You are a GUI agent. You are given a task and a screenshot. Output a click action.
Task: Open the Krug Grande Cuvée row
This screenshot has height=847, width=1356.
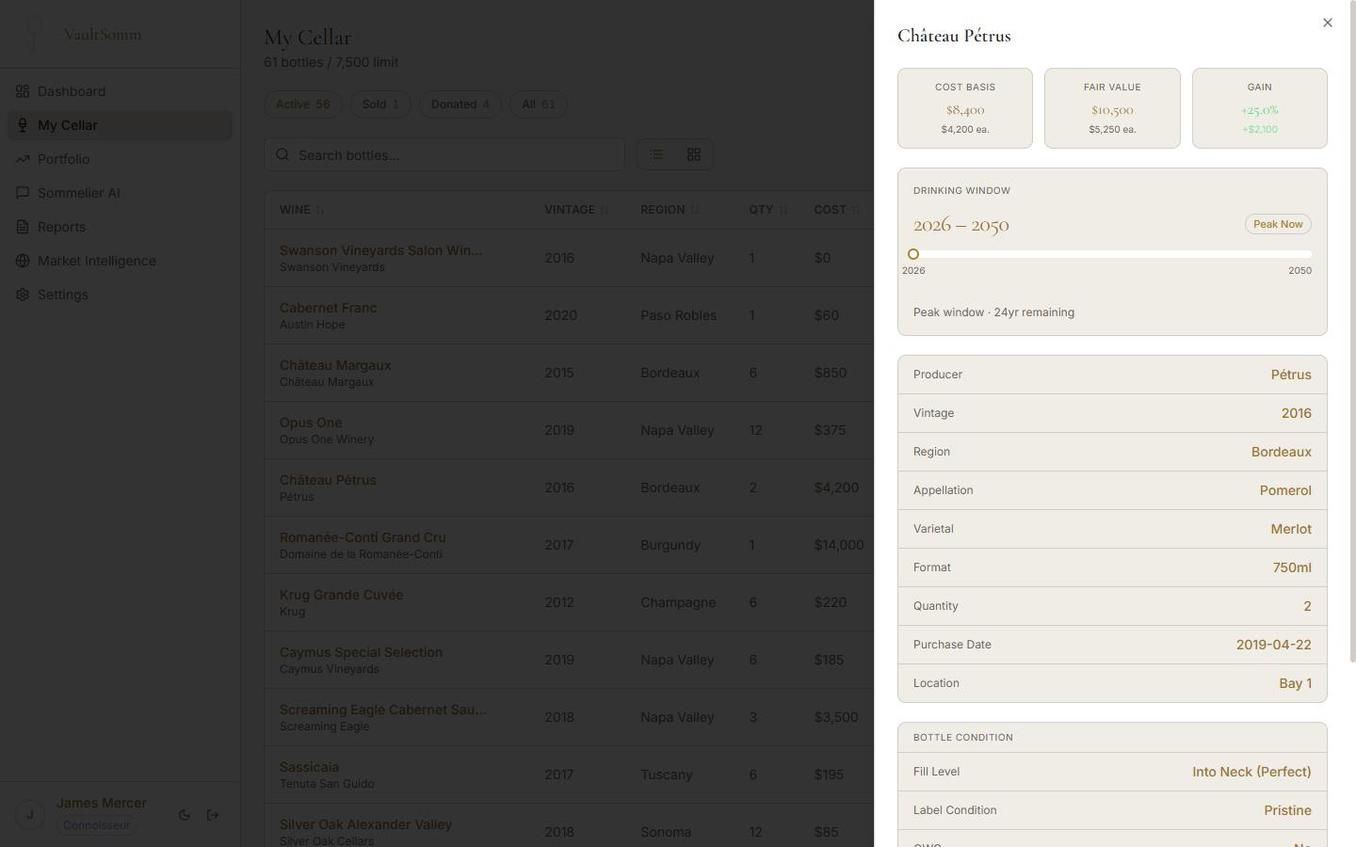point(569,603)
